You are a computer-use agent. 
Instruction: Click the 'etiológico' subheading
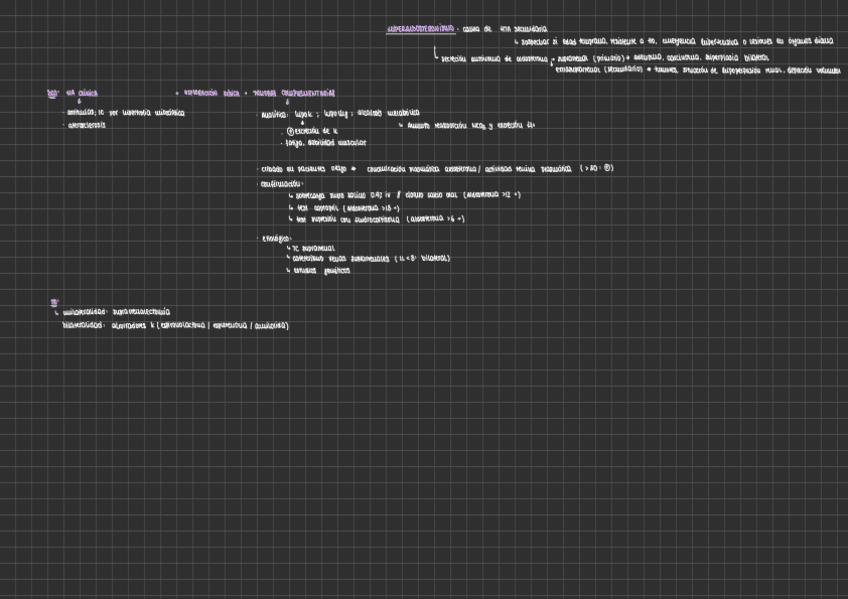click(x=276, y=238)
